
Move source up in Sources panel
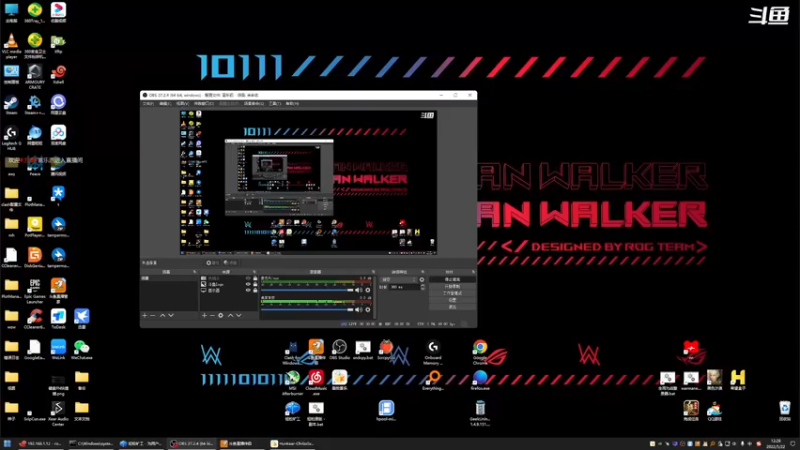[230, 316]
